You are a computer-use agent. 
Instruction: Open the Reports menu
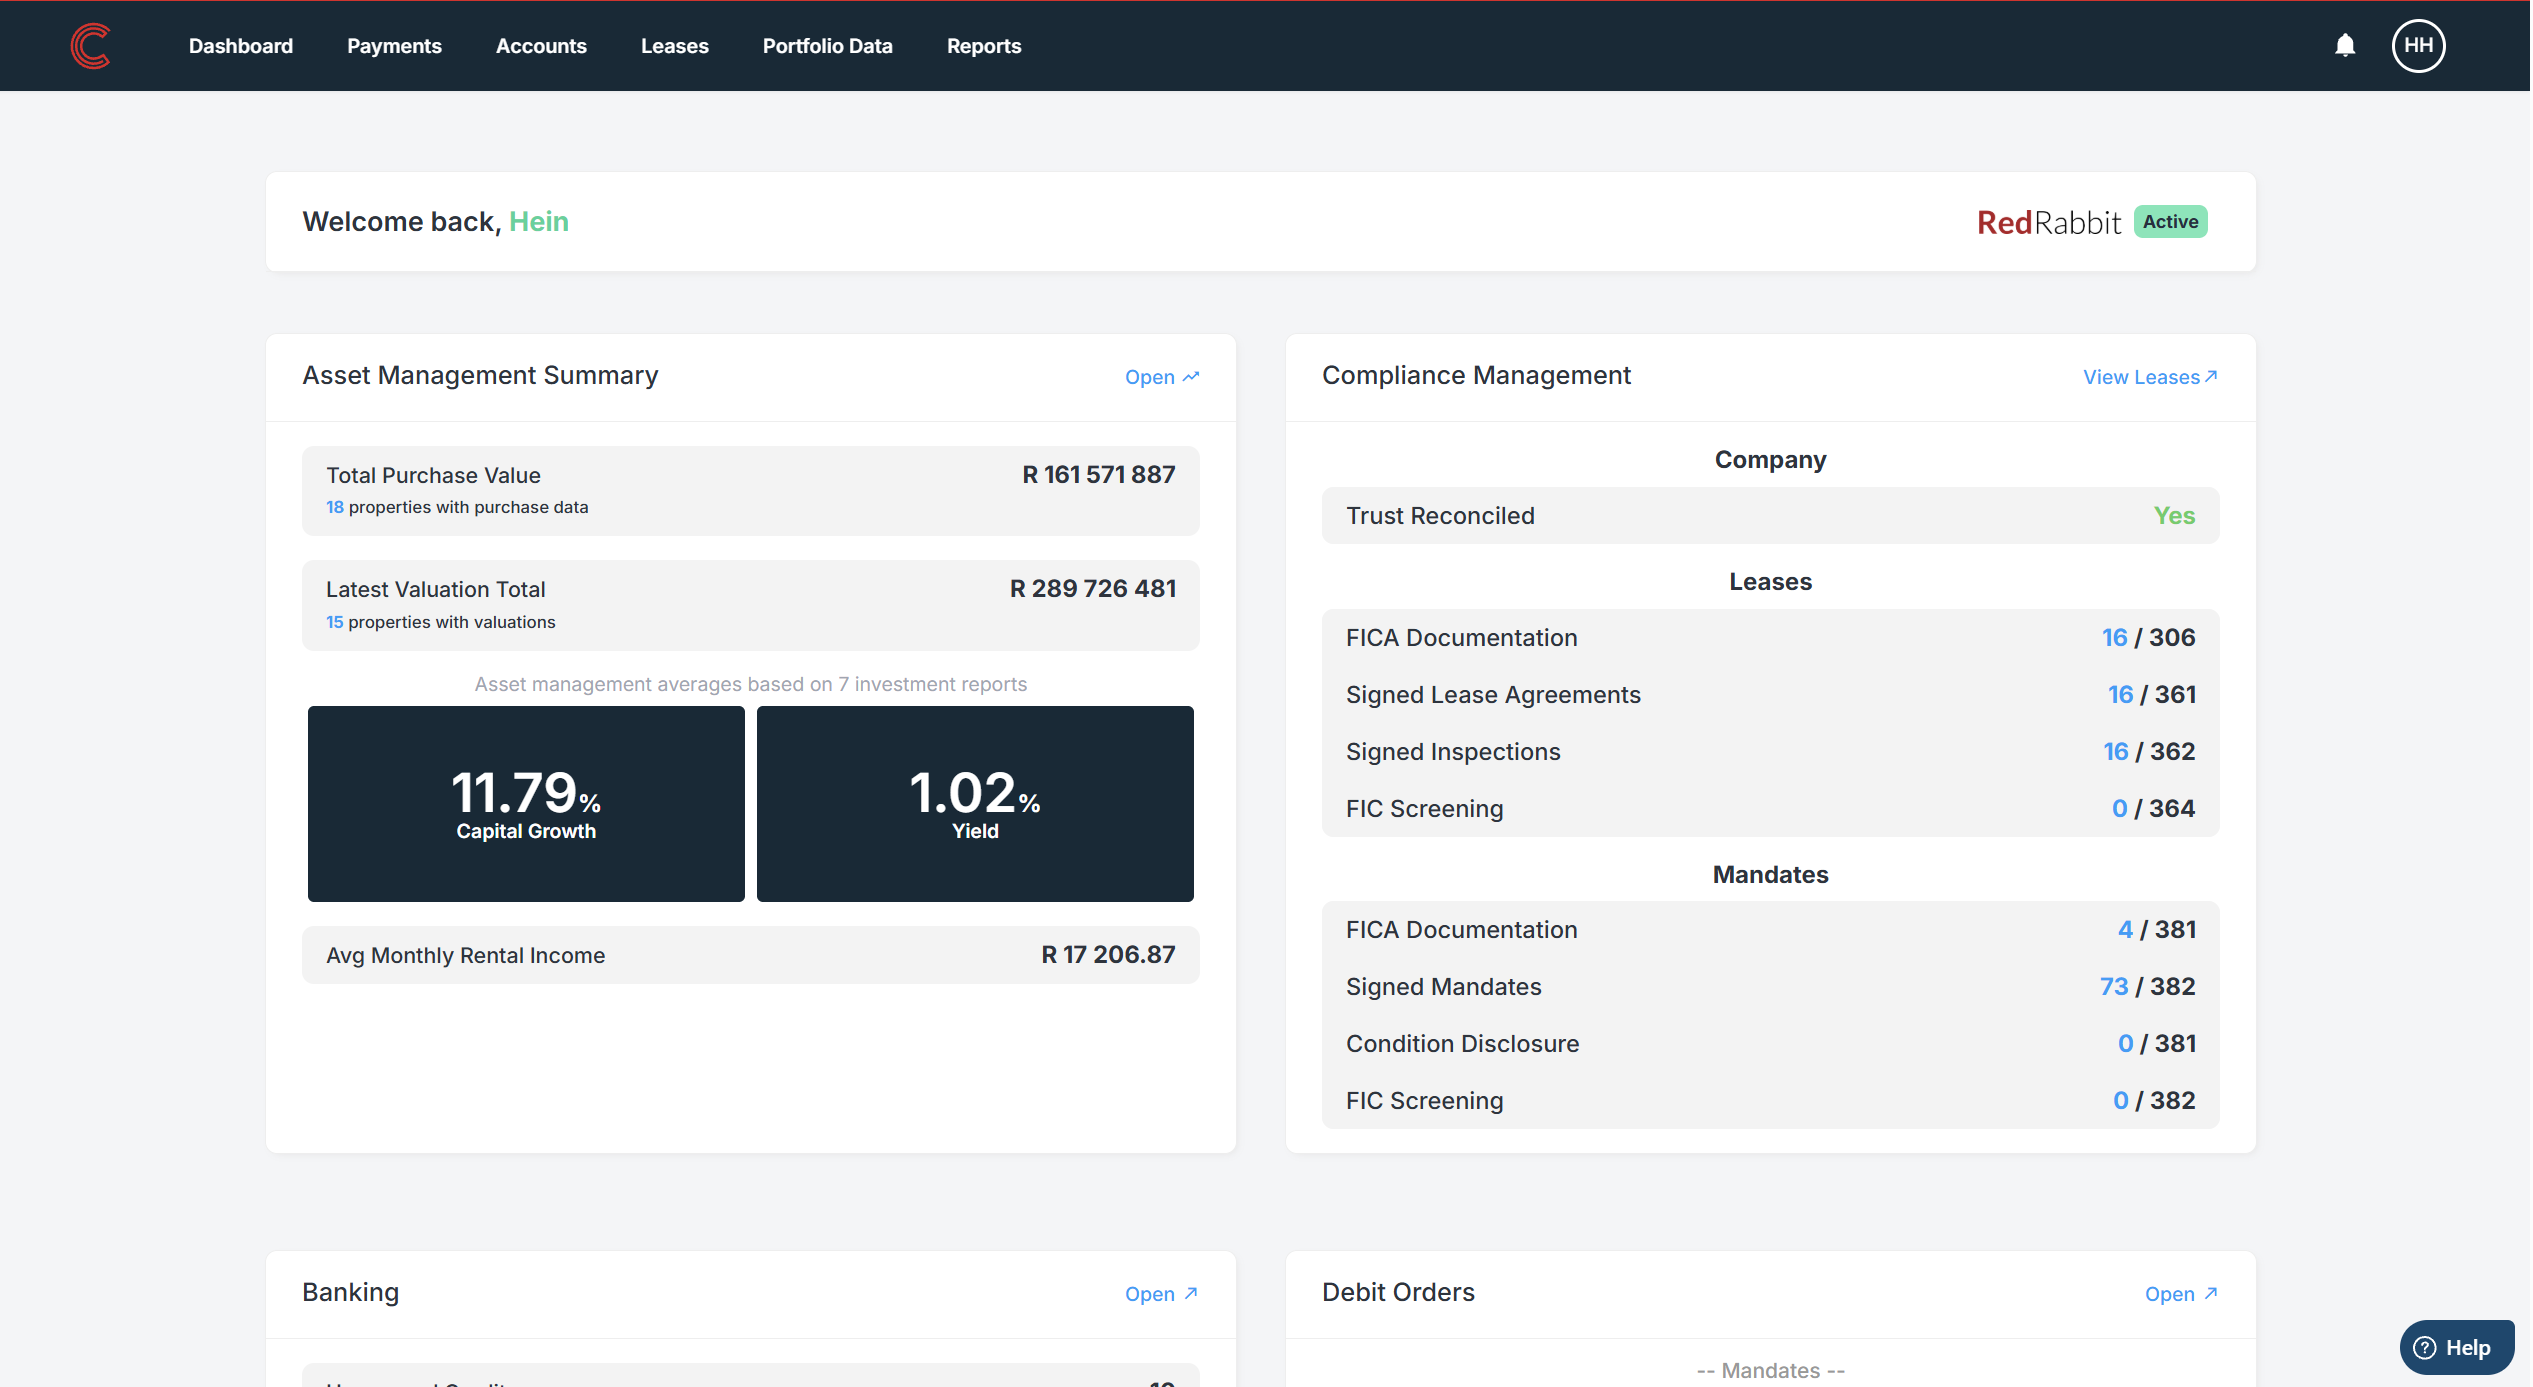(x=984, y=46)
